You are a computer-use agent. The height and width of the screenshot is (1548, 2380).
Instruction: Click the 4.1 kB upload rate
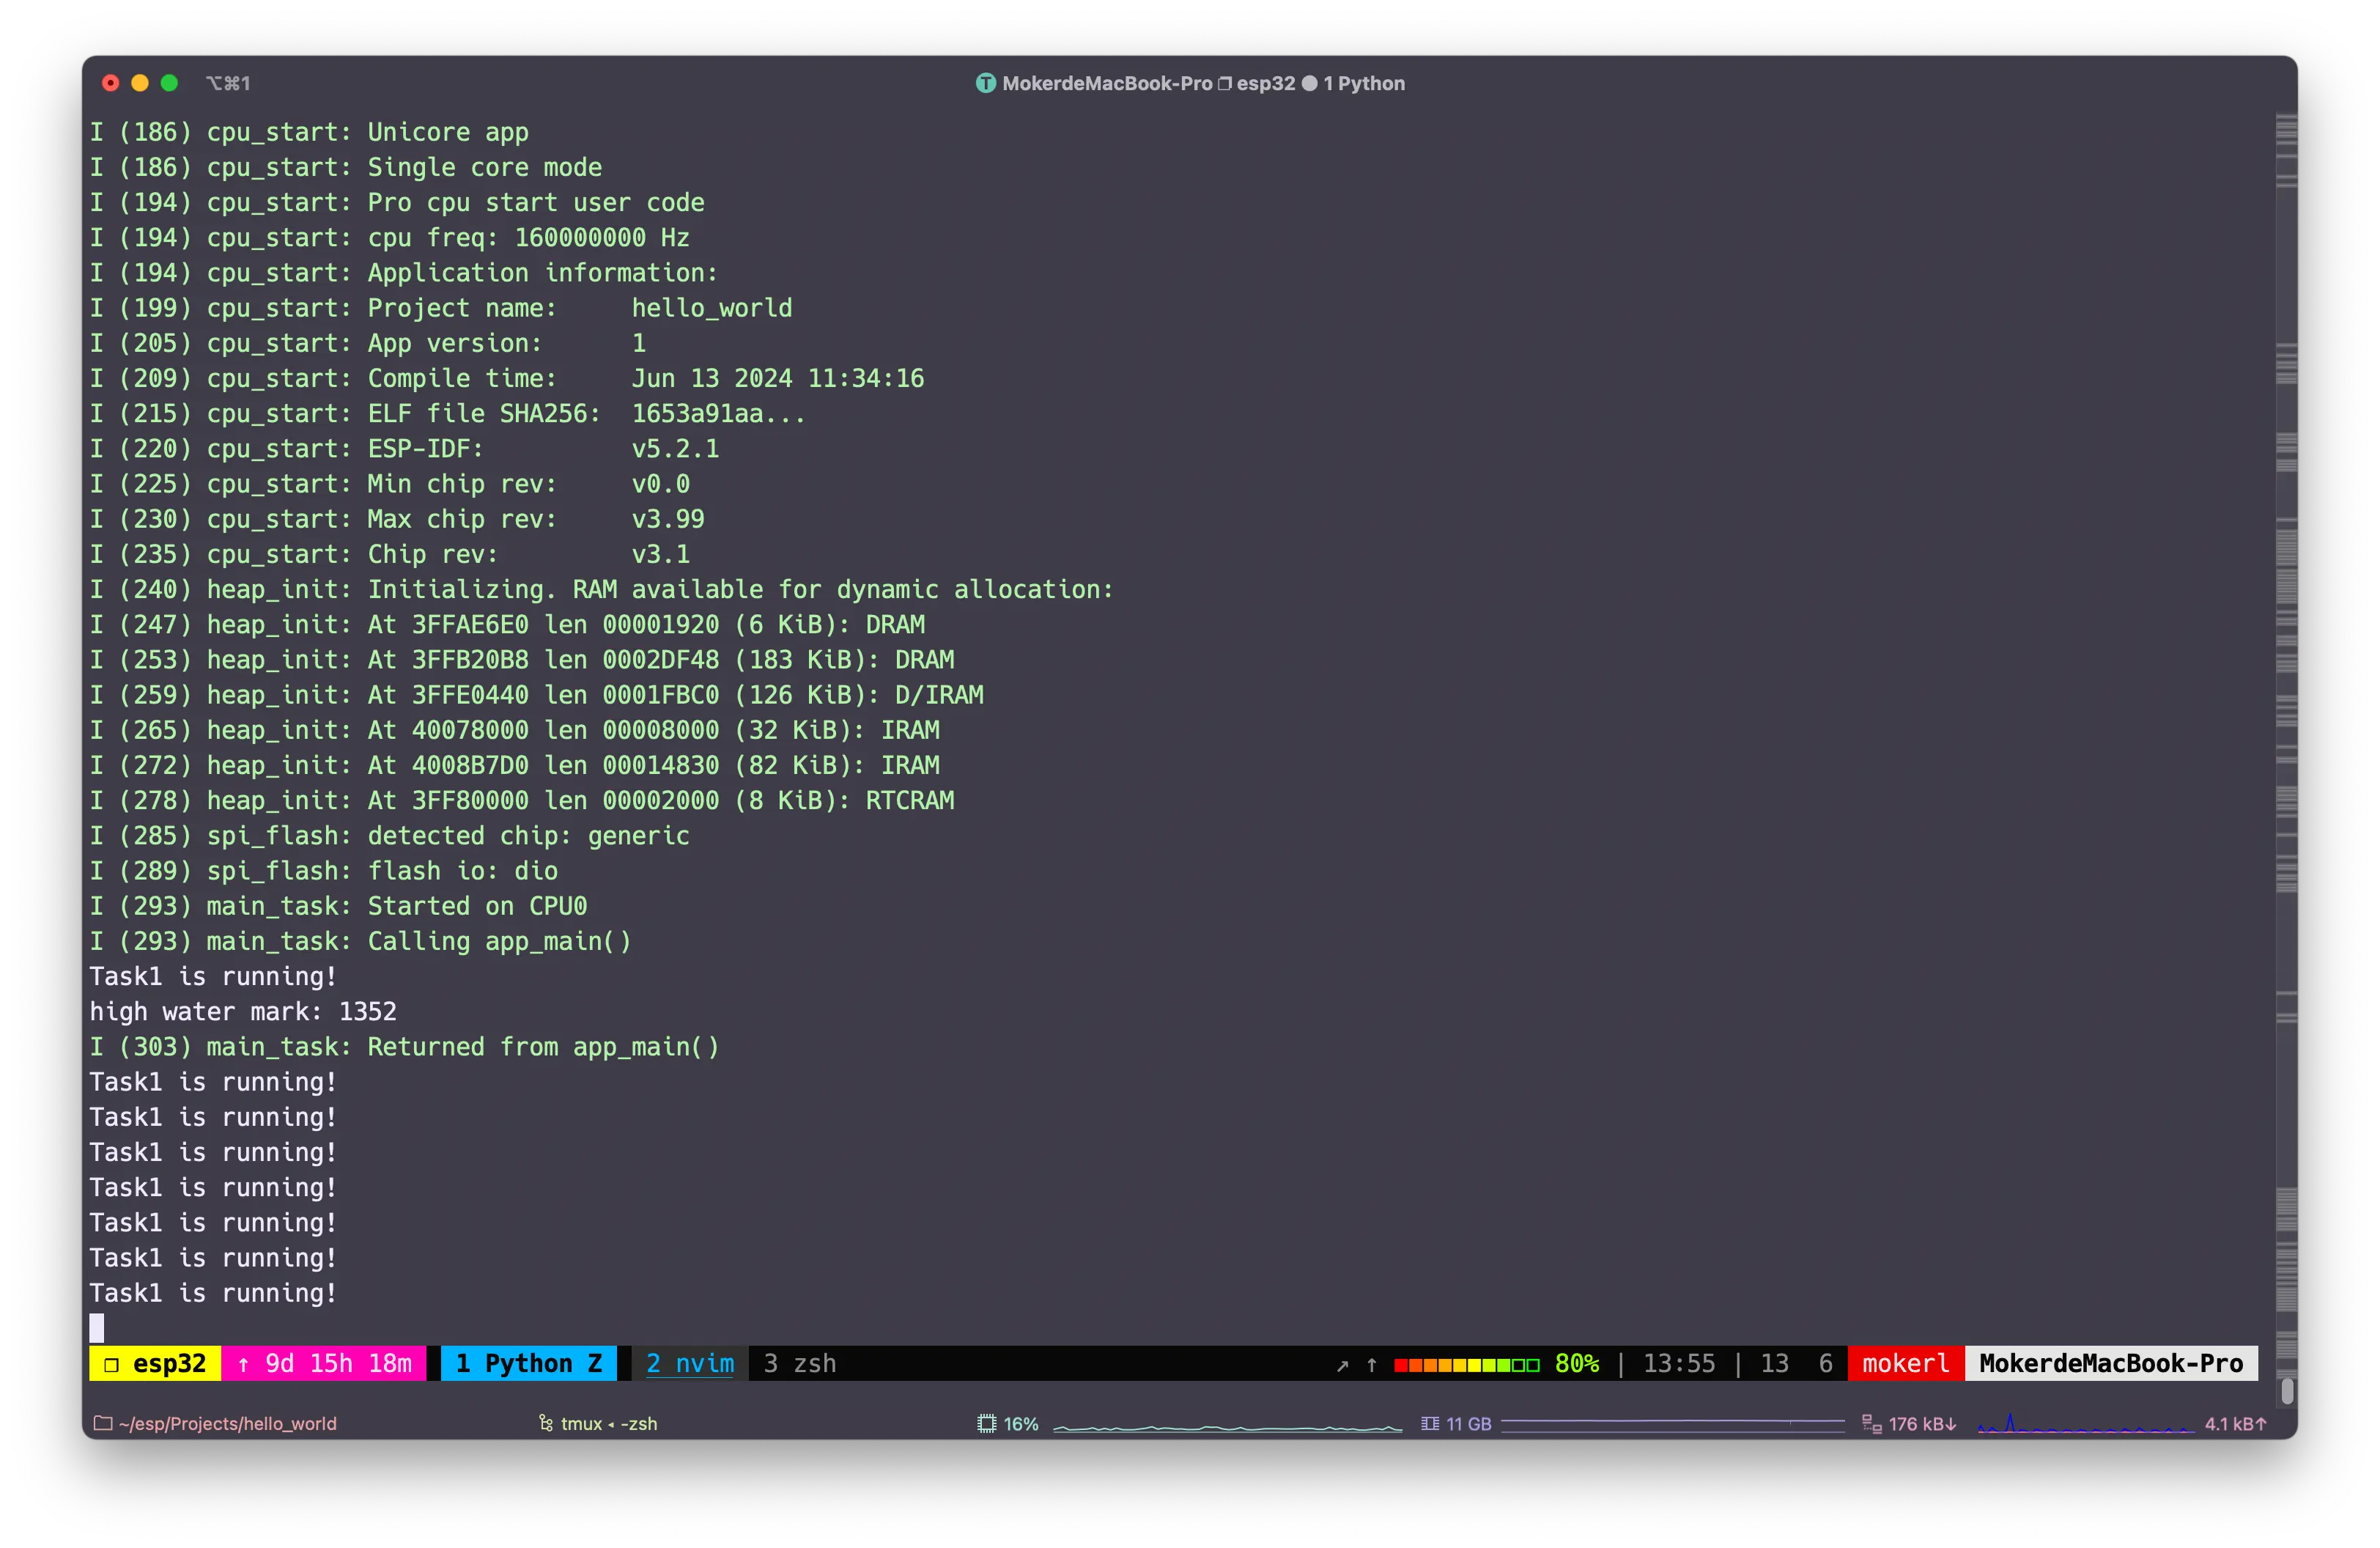pyautogui.click(x=2235, y=1423)
